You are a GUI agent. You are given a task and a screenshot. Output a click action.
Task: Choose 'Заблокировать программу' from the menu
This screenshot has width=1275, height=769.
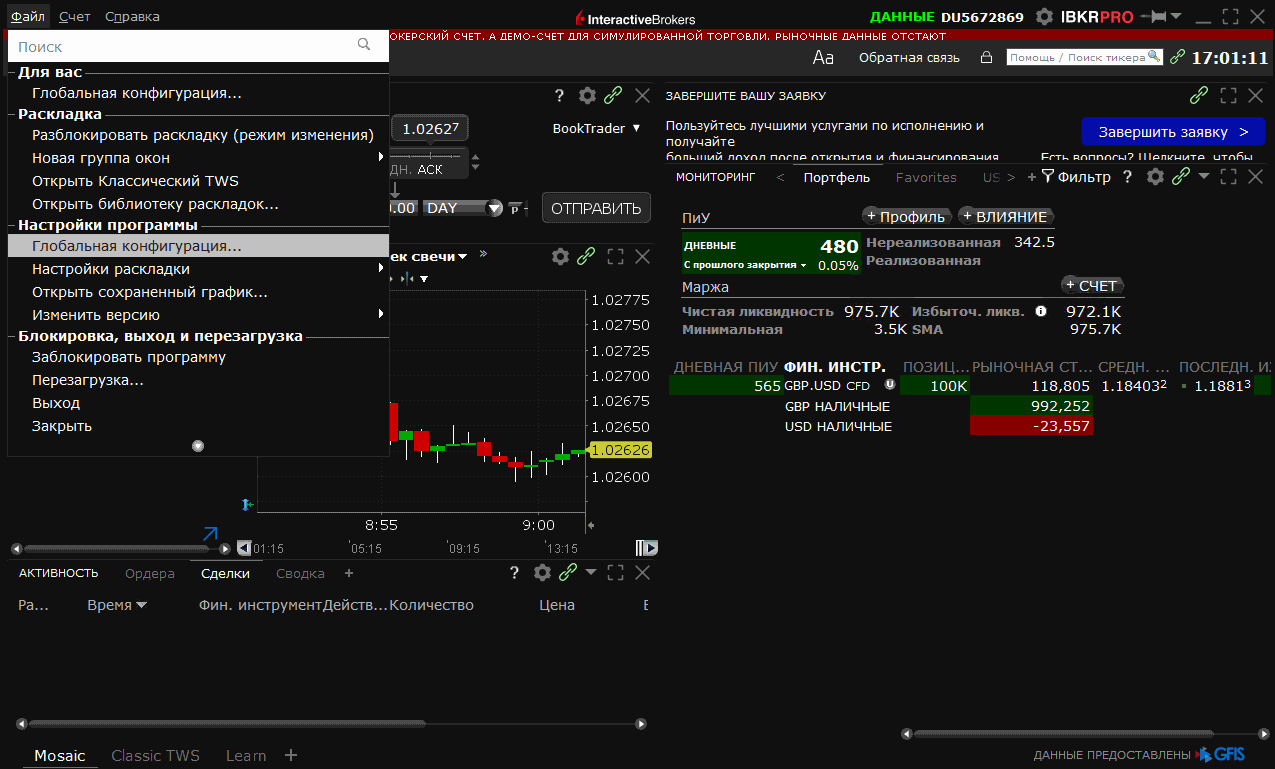pyautogui.click(x=198, y=357)
